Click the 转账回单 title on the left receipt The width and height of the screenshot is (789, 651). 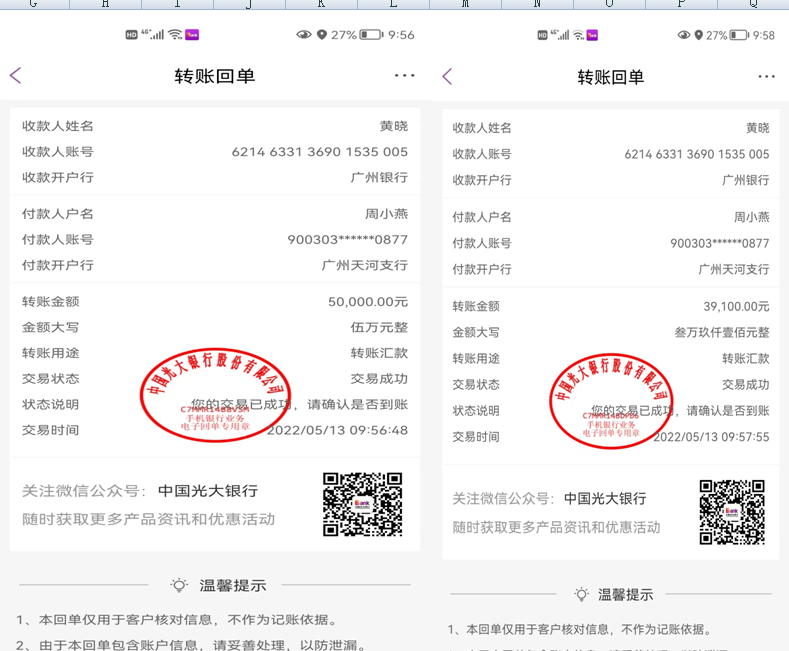coord(214,76)
